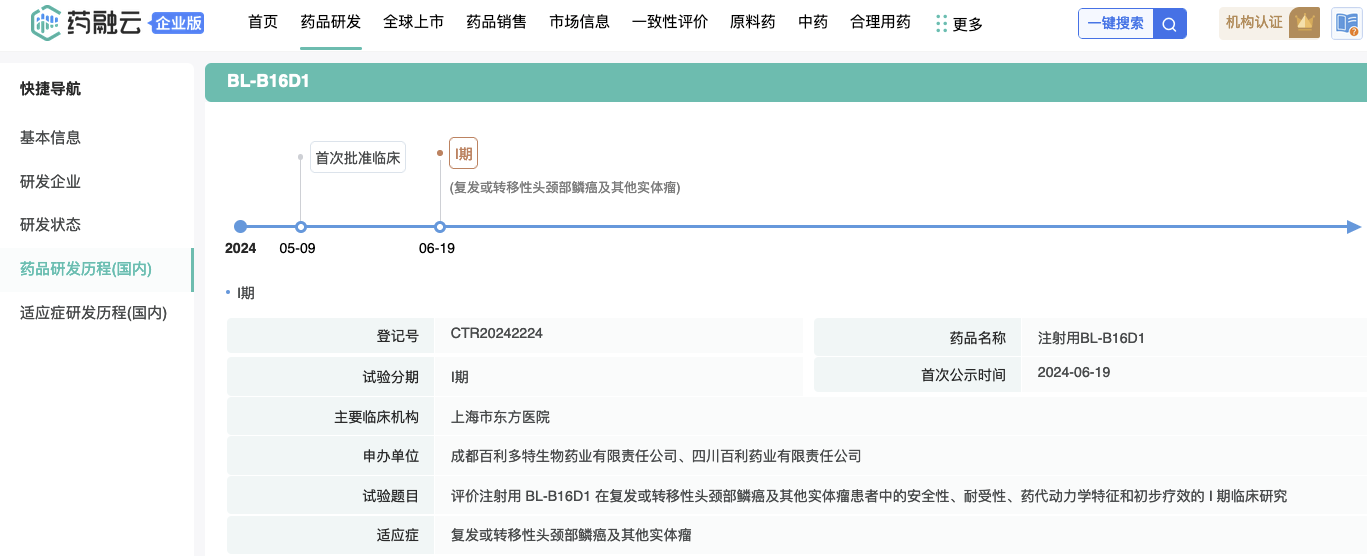The image size is (1367, 556).
Task: Click the 2024 timeline start dot
Action: pos(240,227)
